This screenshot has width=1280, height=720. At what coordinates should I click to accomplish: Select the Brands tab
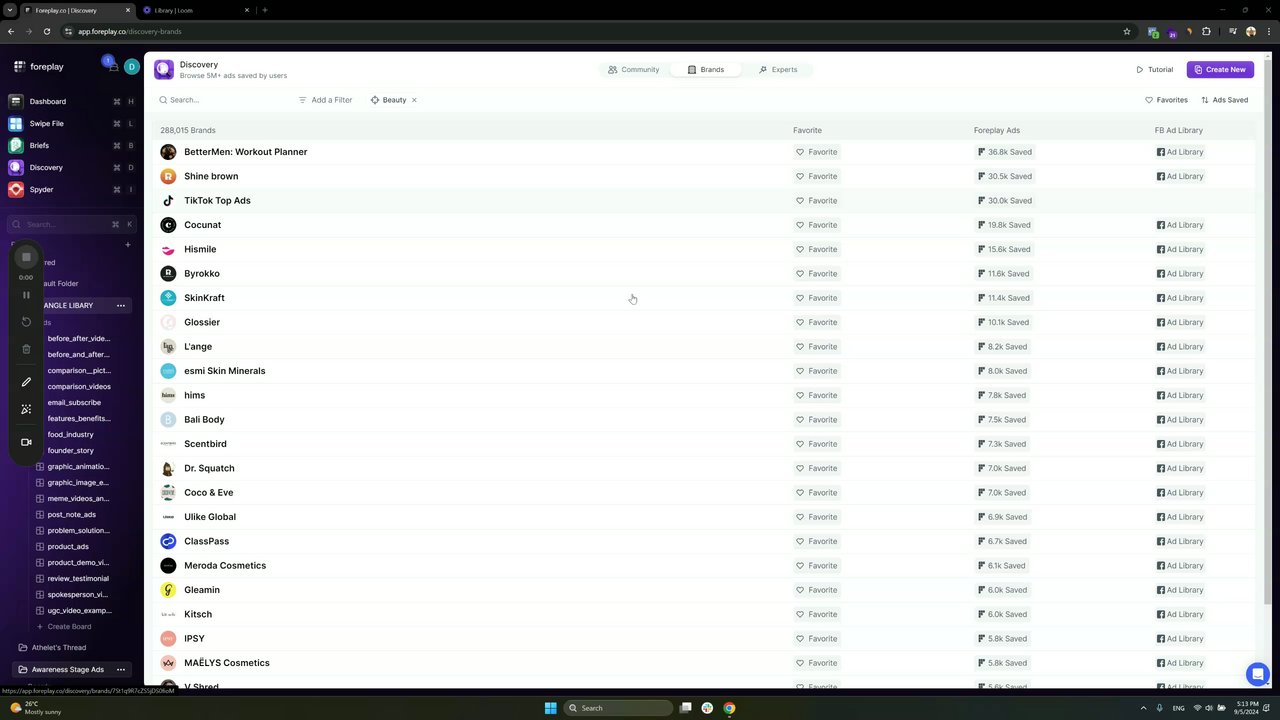coord(705,70)
